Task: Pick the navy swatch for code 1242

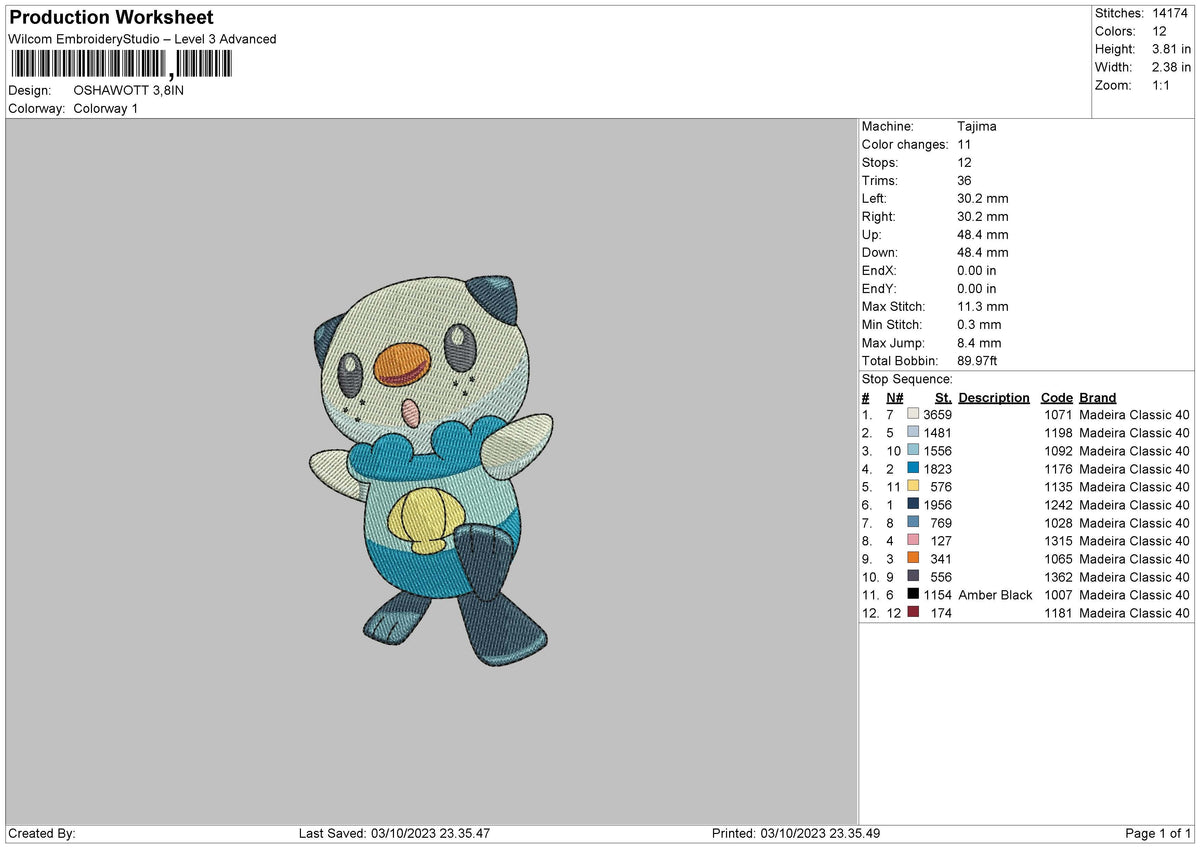Action: pyautogui.click(x=913, y=504)
